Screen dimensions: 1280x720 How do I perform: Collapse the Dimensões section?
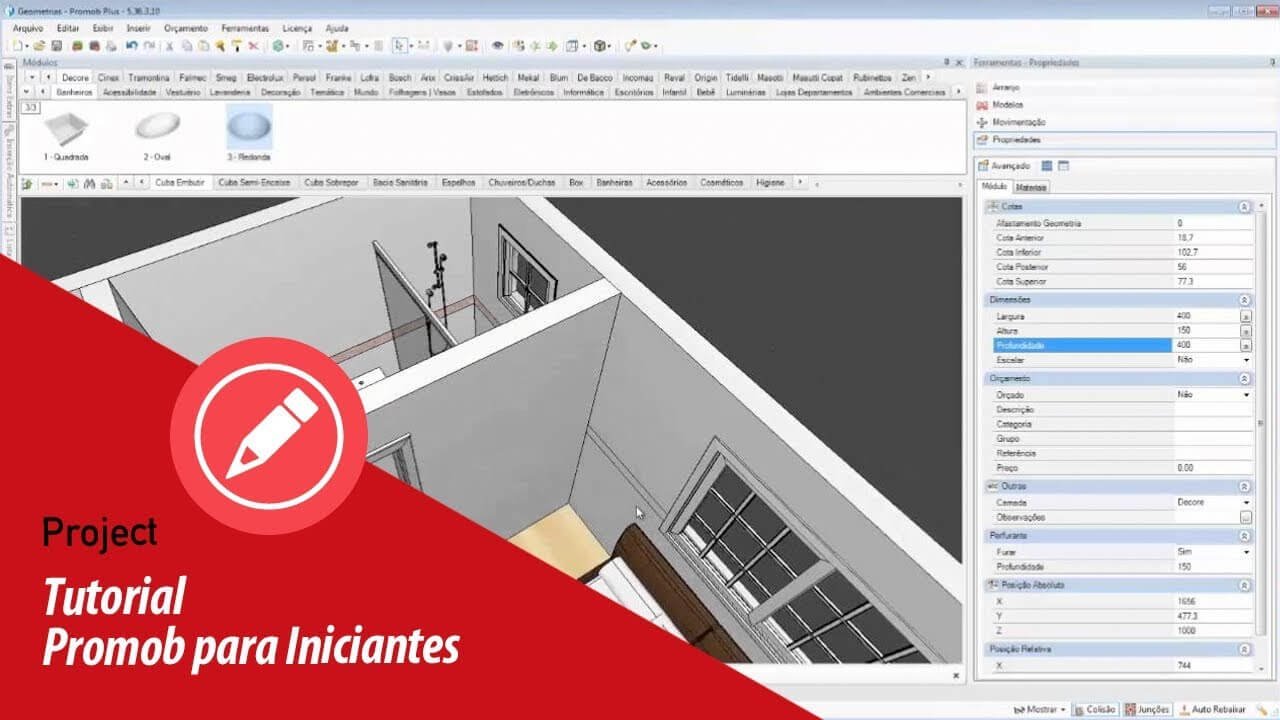click(1244, 300)
